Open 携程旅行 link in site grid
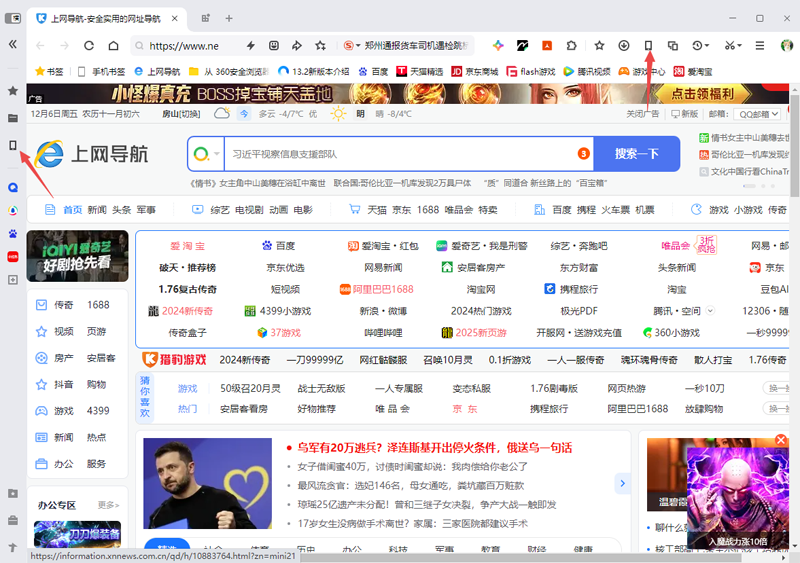 pyautogui.click(x=571, y=289)
